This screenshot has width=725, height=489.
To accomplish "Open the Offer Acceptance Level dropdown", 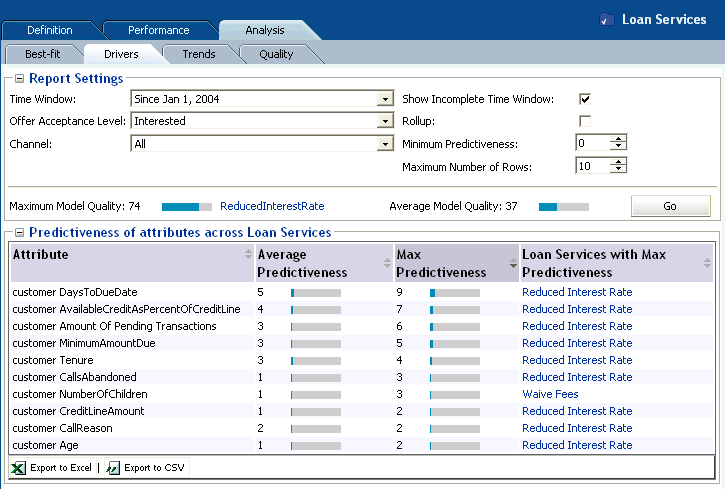I will [385, 121].
